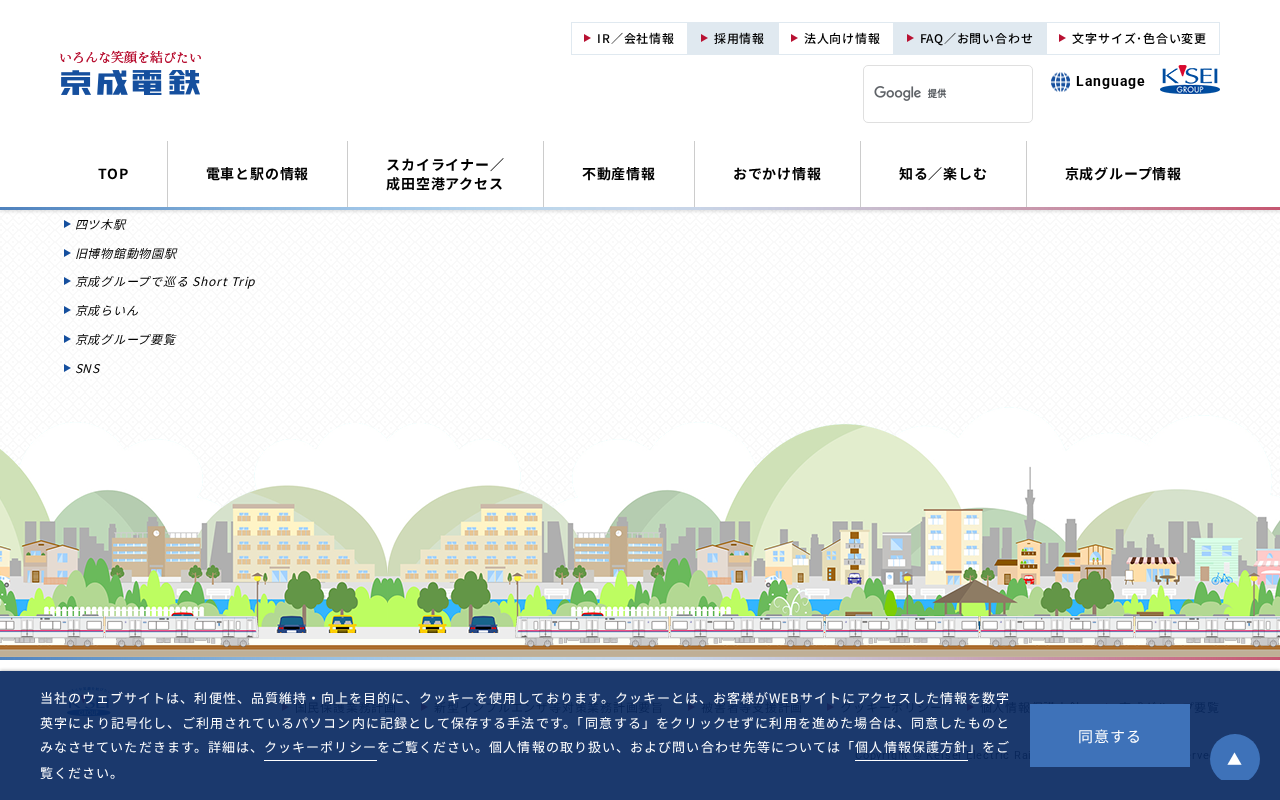Click the globe Language icon
This screenshot has height=800, width=1280.
tap(1060, 82)
